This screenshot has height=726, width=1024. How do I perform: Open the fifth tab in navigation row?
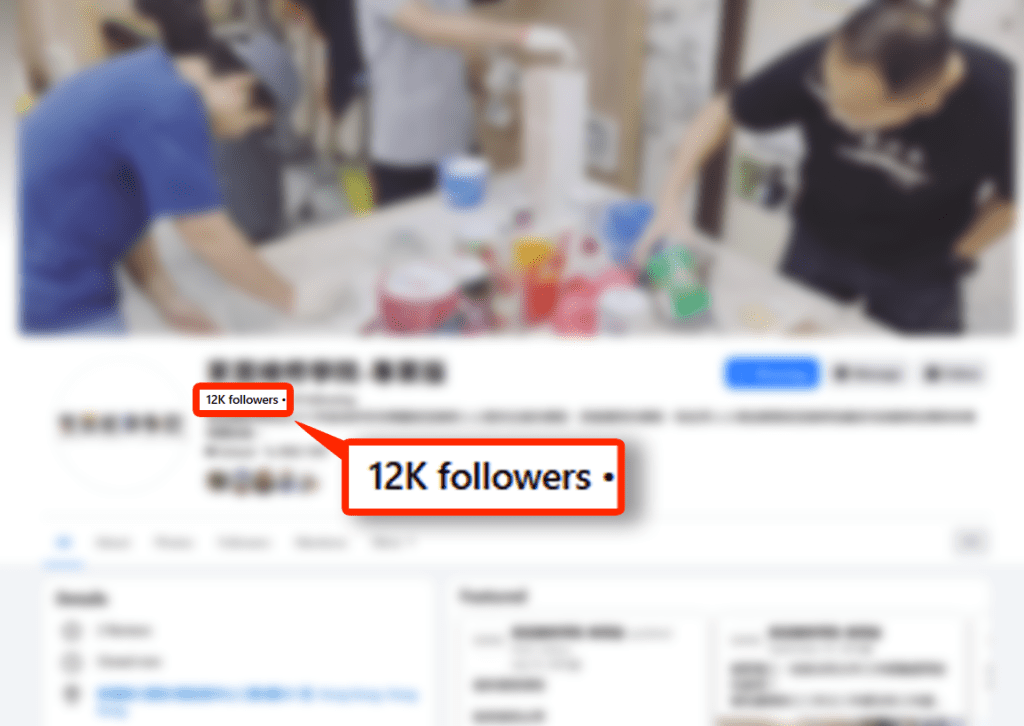pyautogui.click(x=321, y=543)
